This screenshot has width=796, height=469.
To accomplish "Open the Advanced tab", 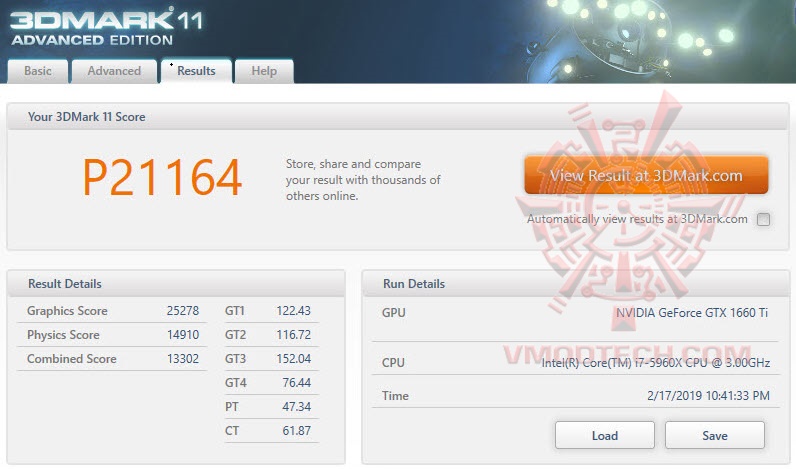I will (114, 71).
